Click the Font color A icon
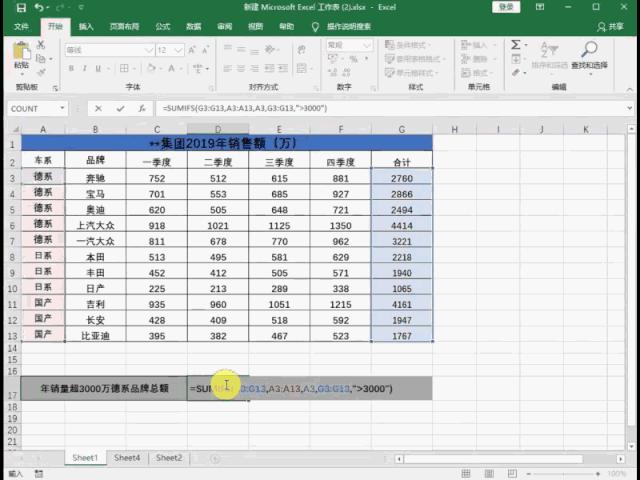The height and width of the screenshot is (480, 640). (172, 68)
